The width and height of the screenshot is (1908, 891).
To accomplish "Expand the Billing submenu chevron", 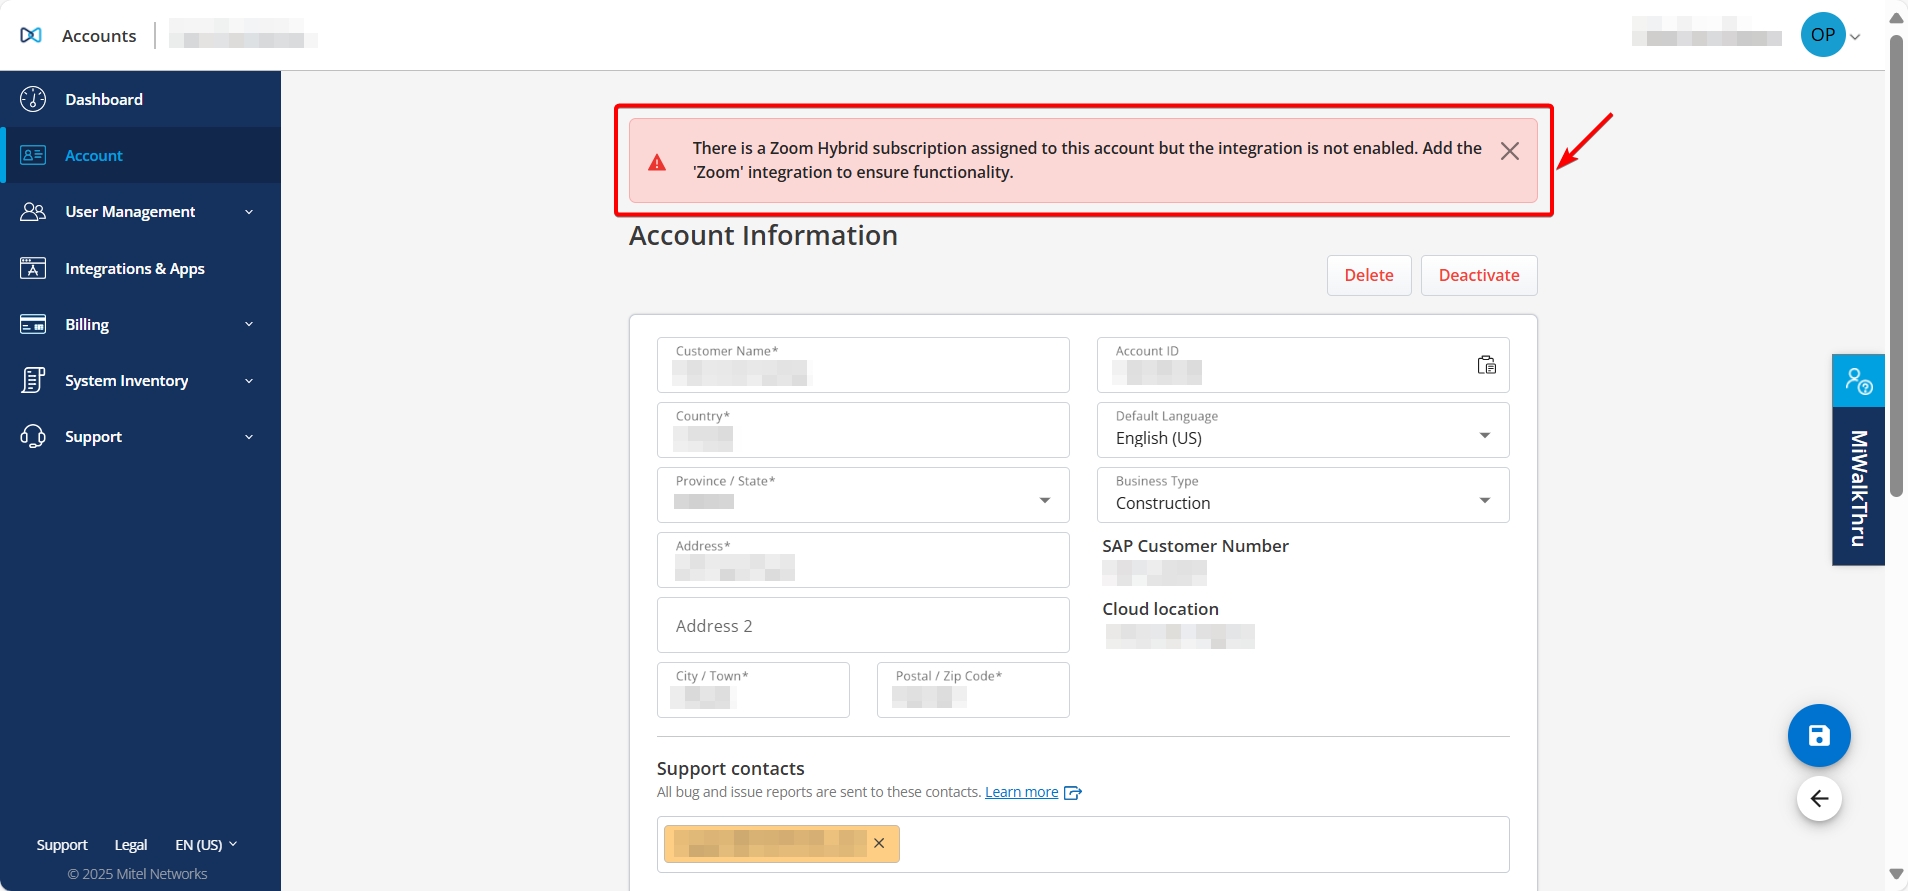I will [x=249, y=324].
